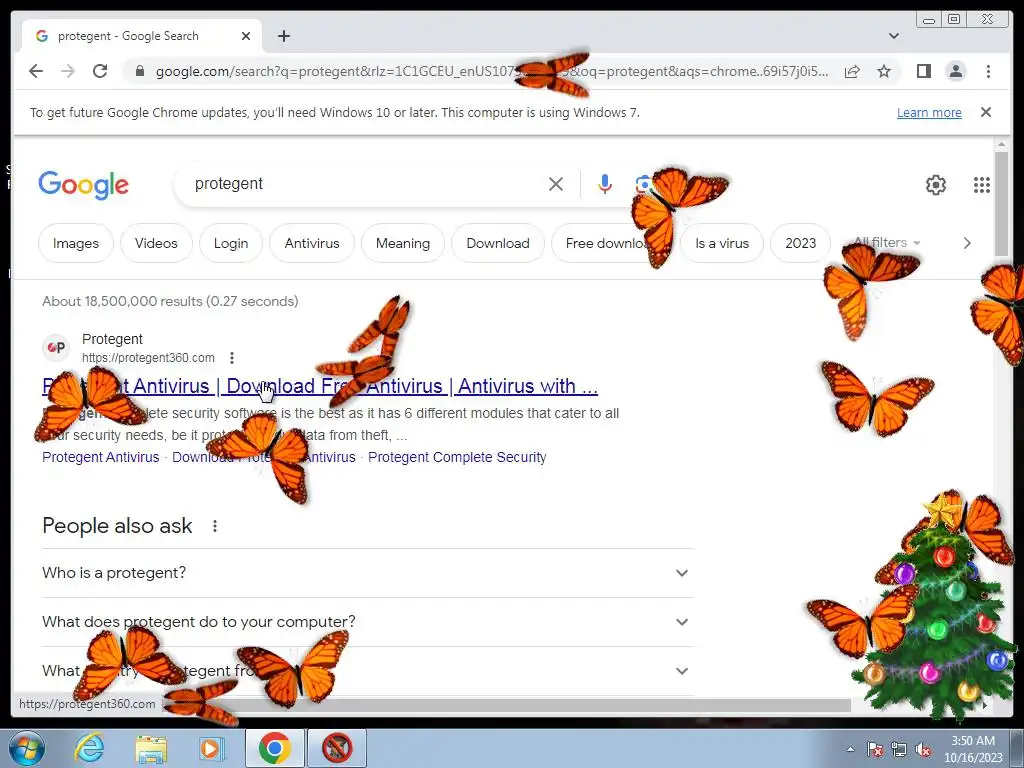This screenshot has height=768, width=1024.
Task: Open options for the protegent360.com result
Action: (x=232, y=358)
